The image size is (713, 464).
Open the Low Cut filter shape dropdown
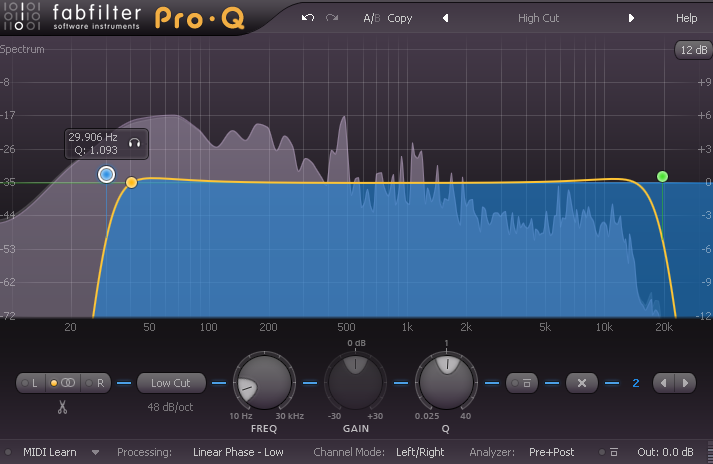click(x=171, y=383)
